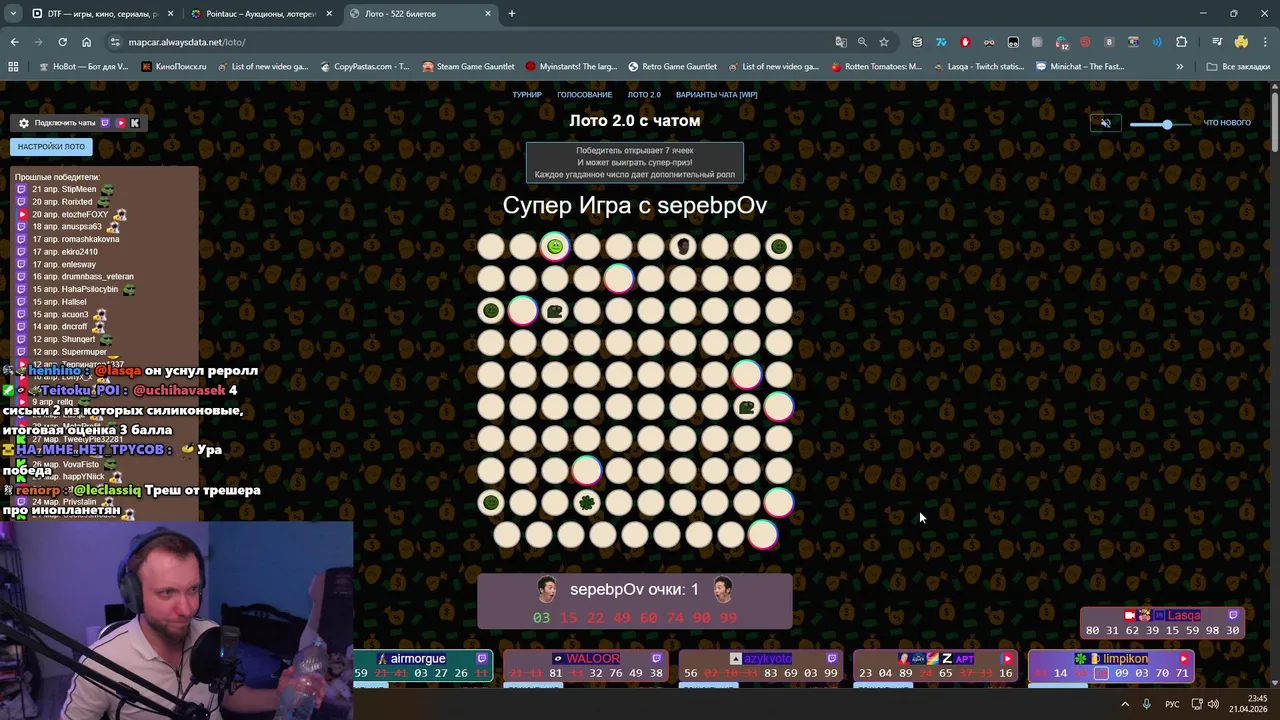
Task: Open chat connection settings gear
Action: point(24,123)
